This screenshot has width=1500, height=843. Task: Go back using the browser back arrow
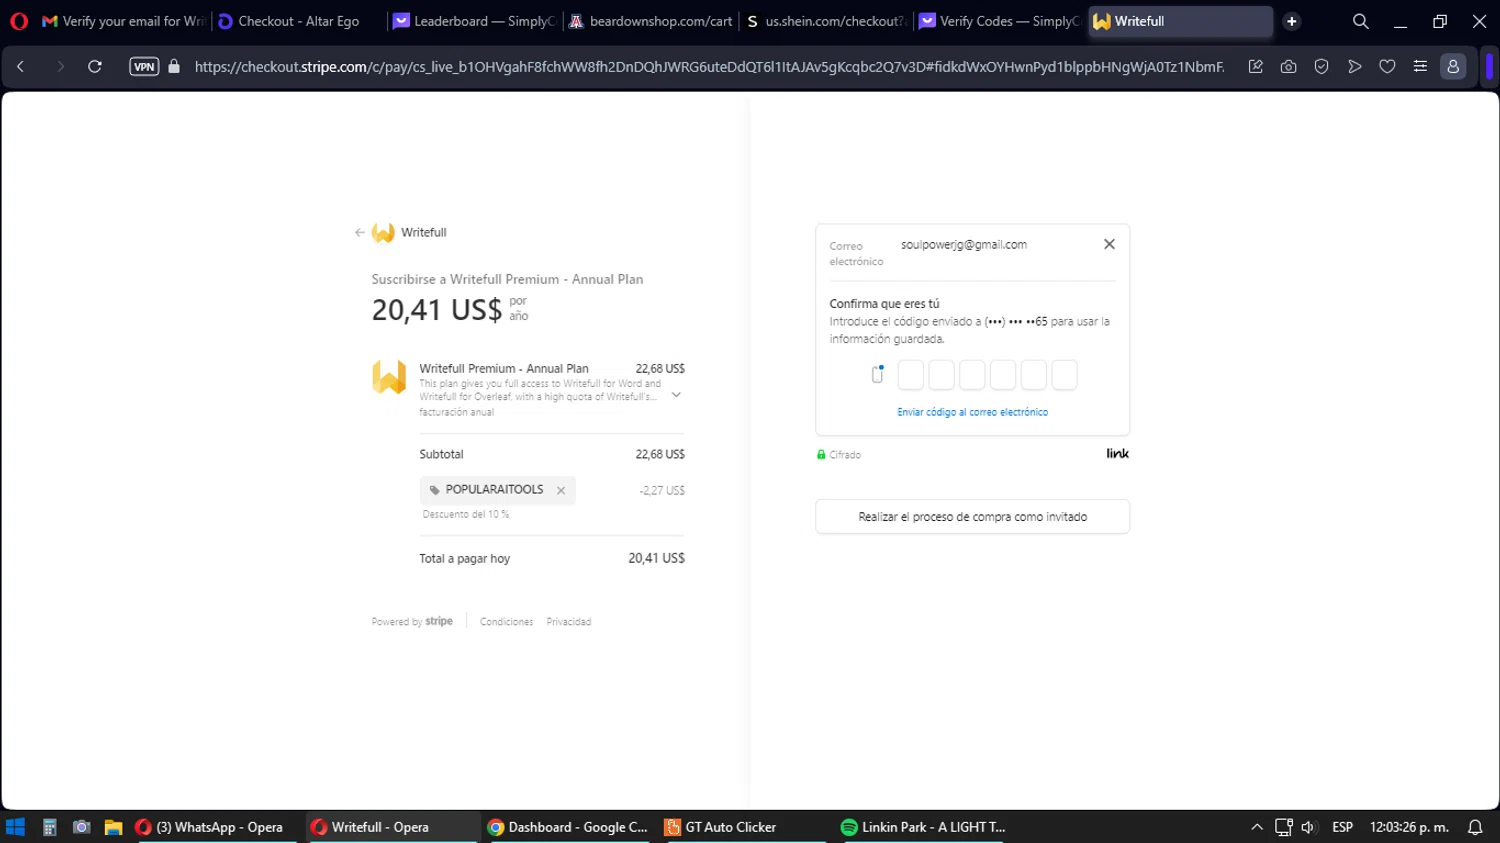point(20,67)
